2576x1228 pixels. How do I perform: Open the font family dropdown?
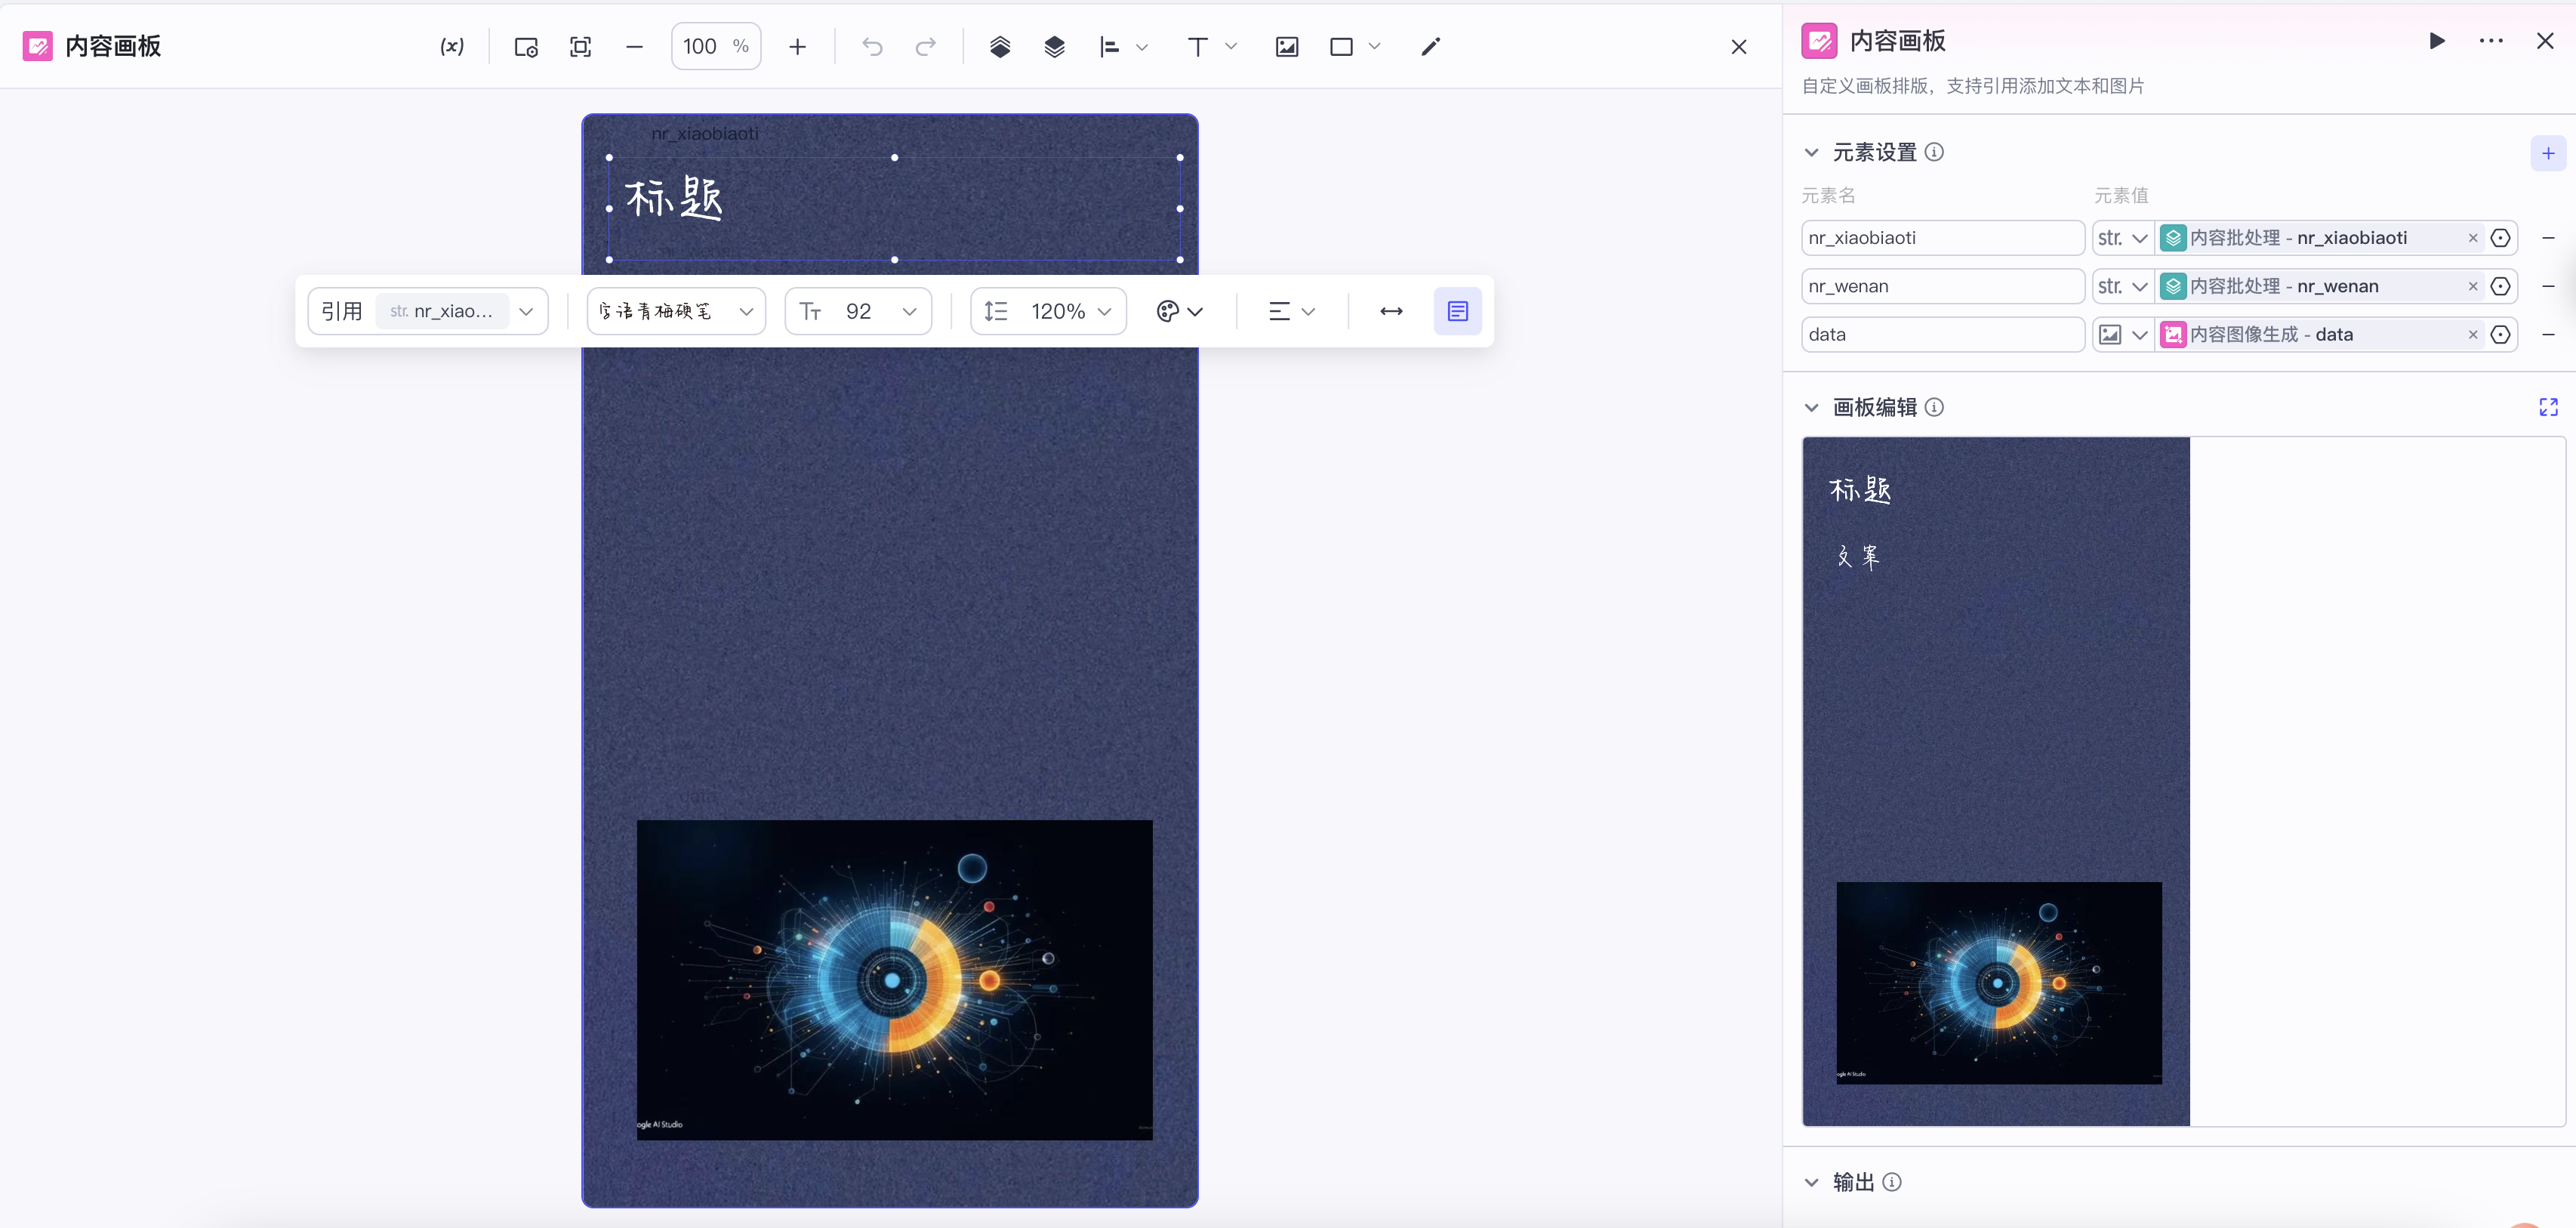[676, 311]
